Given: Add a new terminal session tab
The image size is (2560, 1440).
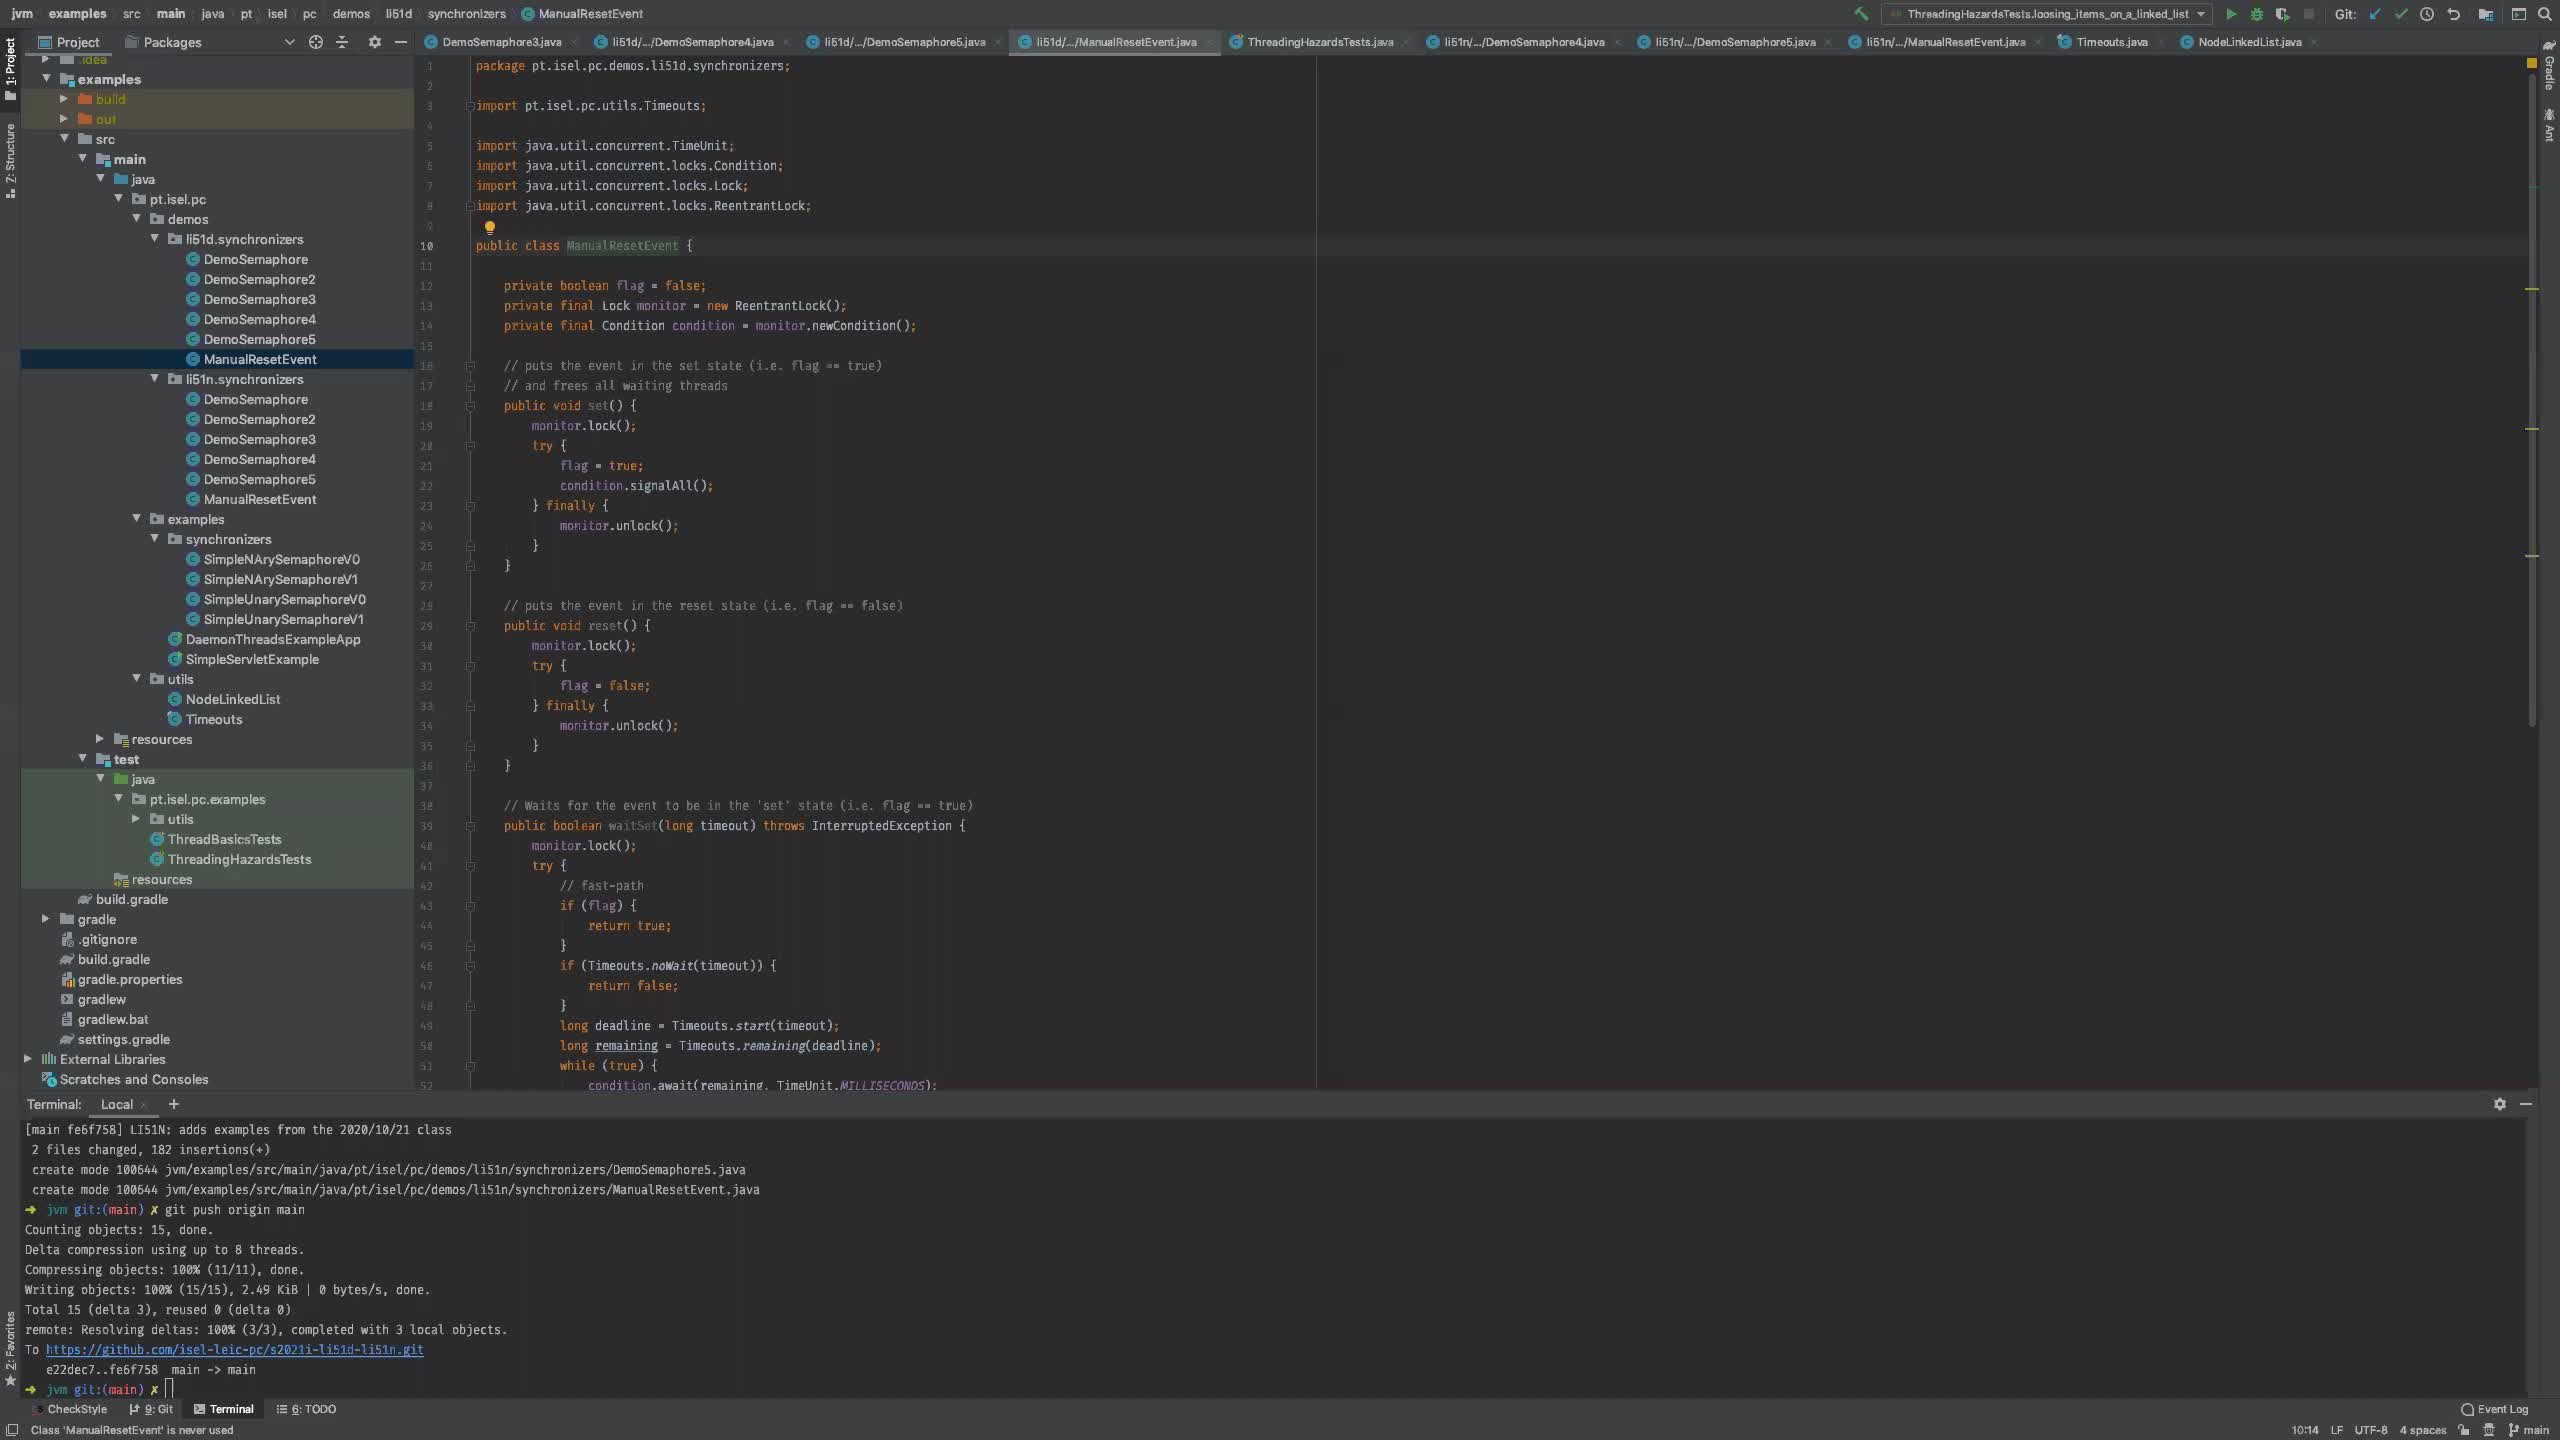Looking at the screenshot, I should pyautogui.click(x=174, y=1104).
